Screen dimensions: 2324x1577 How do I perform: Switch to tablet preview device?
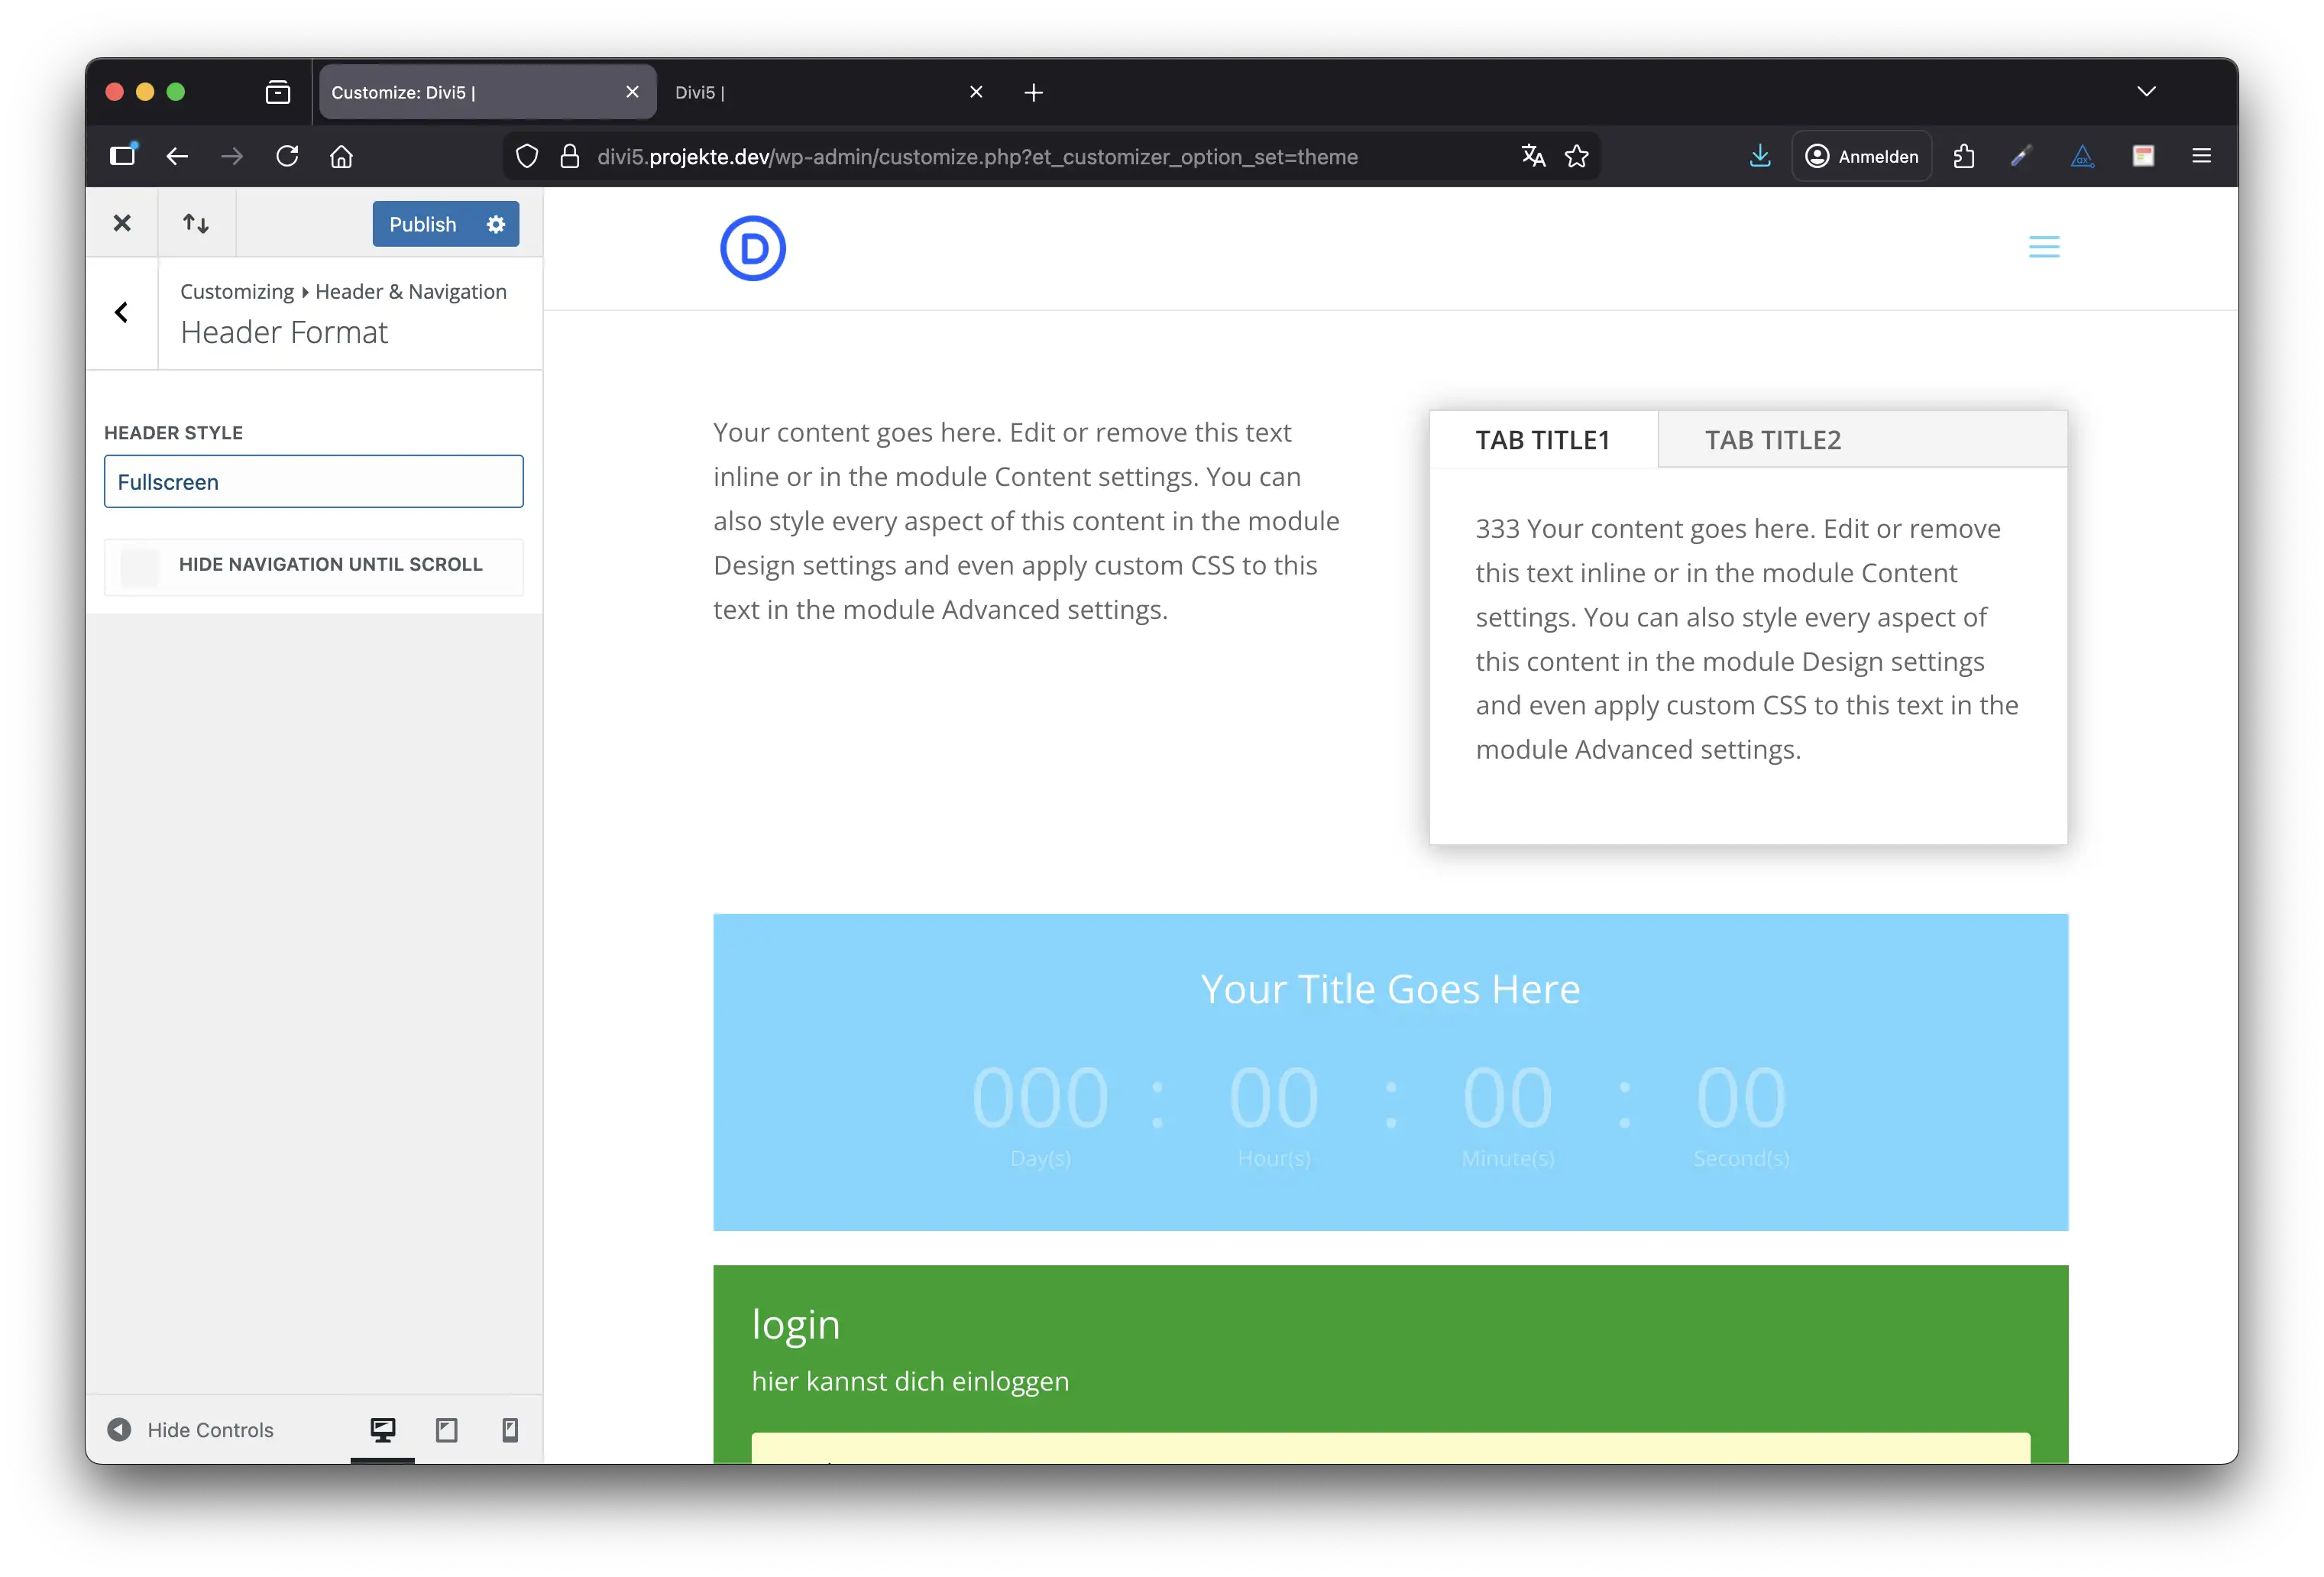(446, 1429)
